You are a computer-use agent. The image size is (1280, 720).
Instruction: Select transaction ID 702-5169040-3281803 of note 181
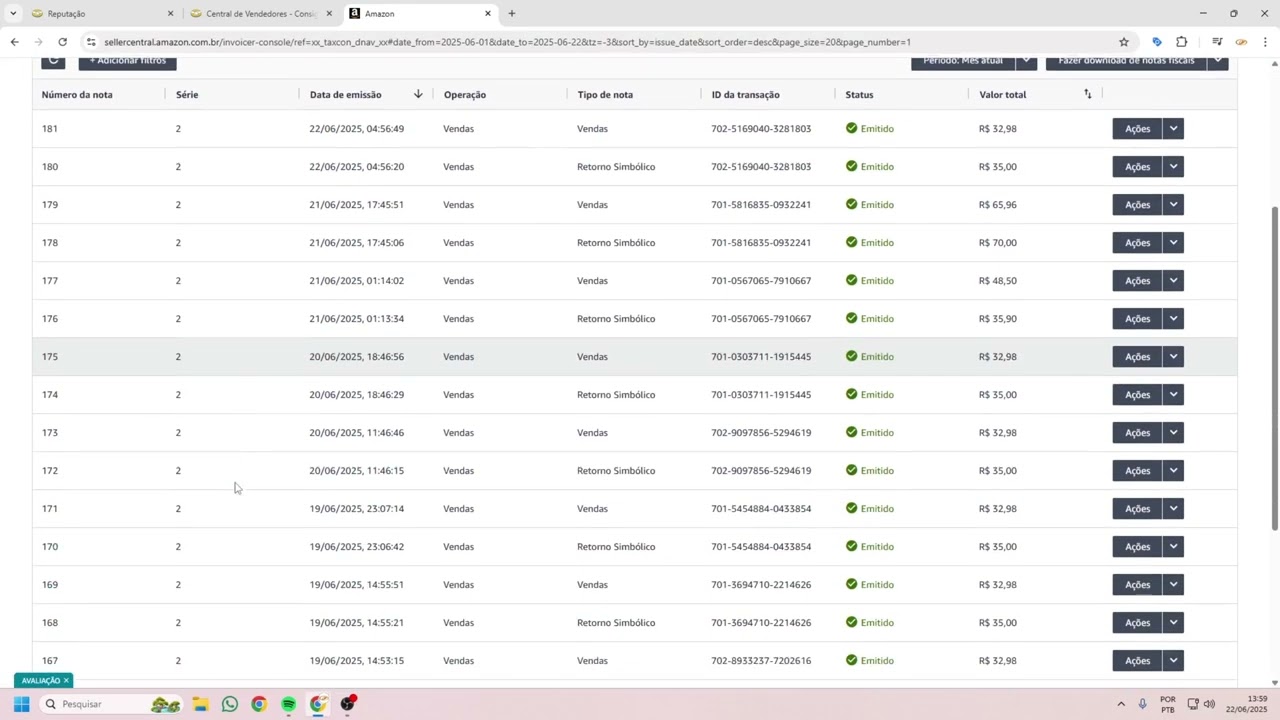pyautogui.click(x=761, y=129)
